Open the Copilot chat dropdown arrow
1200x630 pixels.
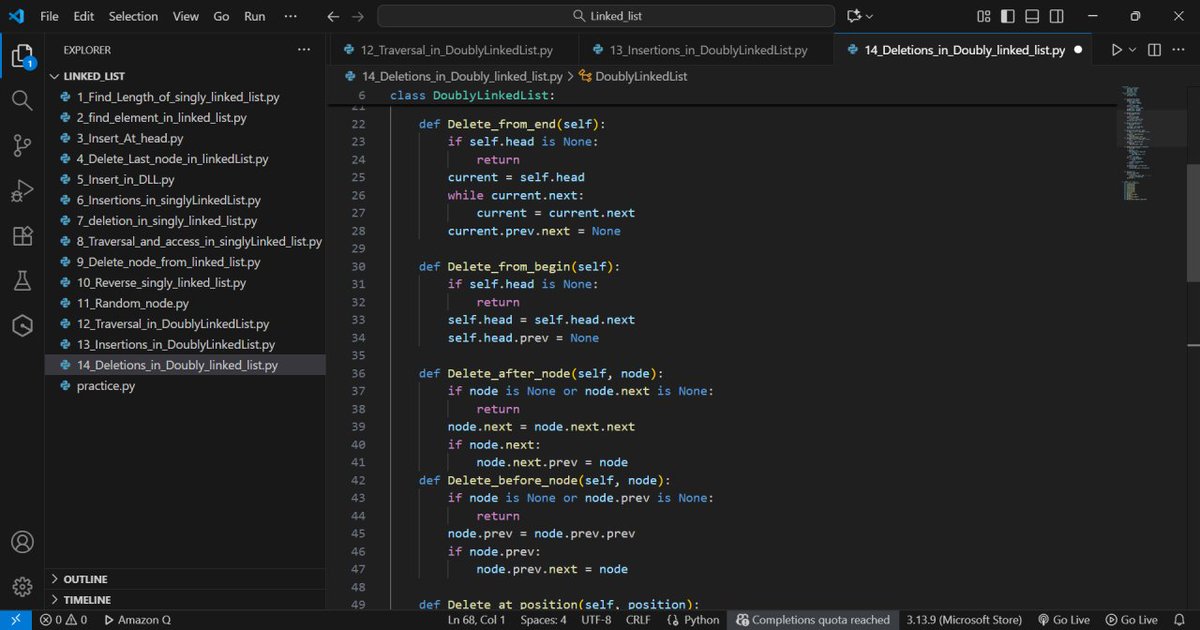point(869,16)
